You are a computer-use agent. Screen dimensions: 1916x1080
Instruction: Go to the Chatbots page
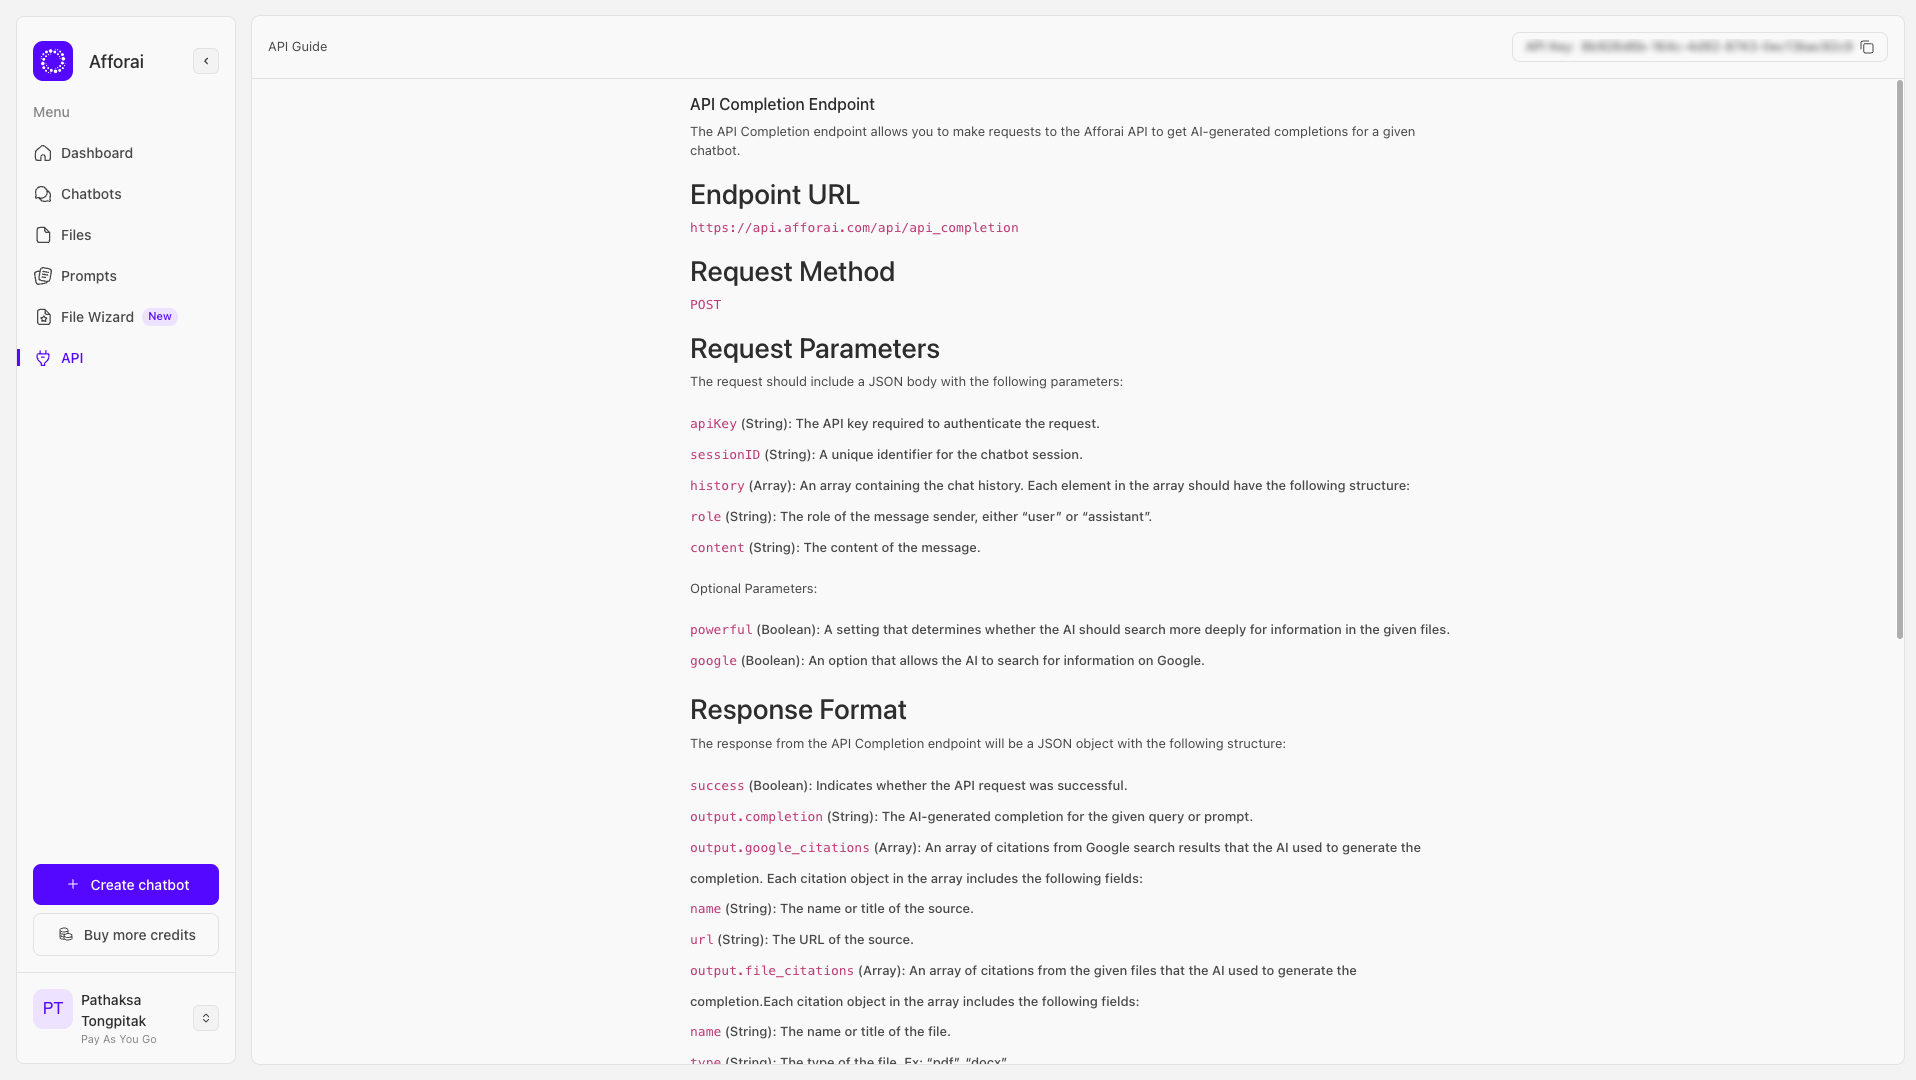[x=91, y=194]
